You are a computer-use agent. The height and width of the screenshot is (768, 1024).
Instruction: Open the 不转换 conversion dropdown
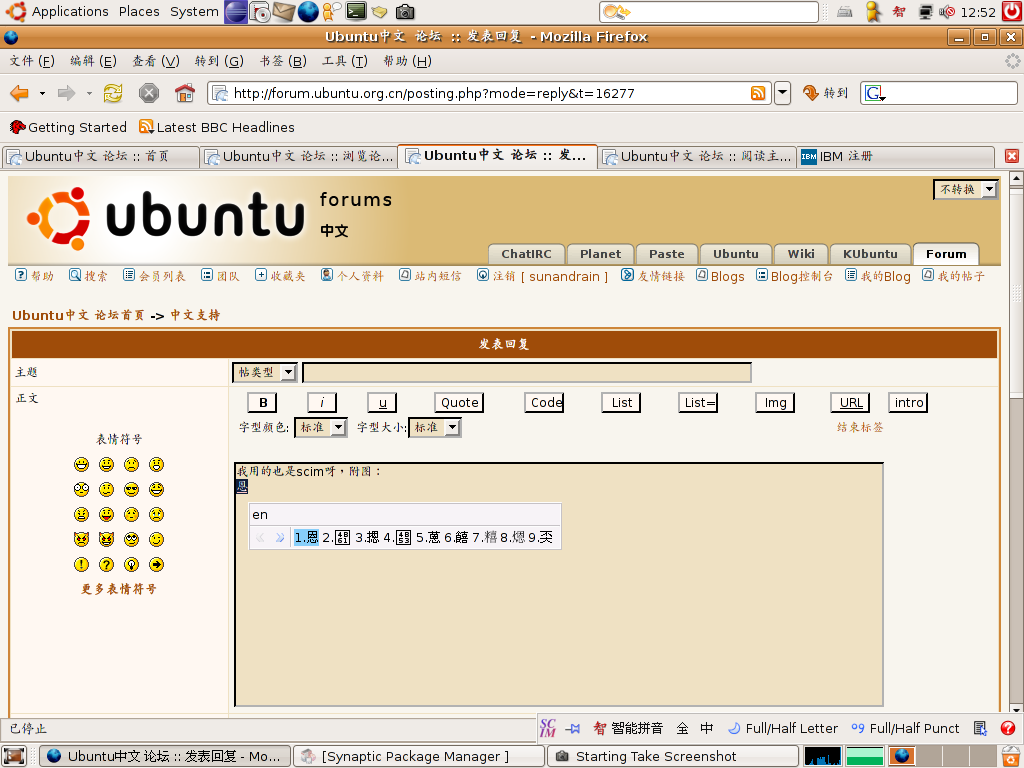965,189
